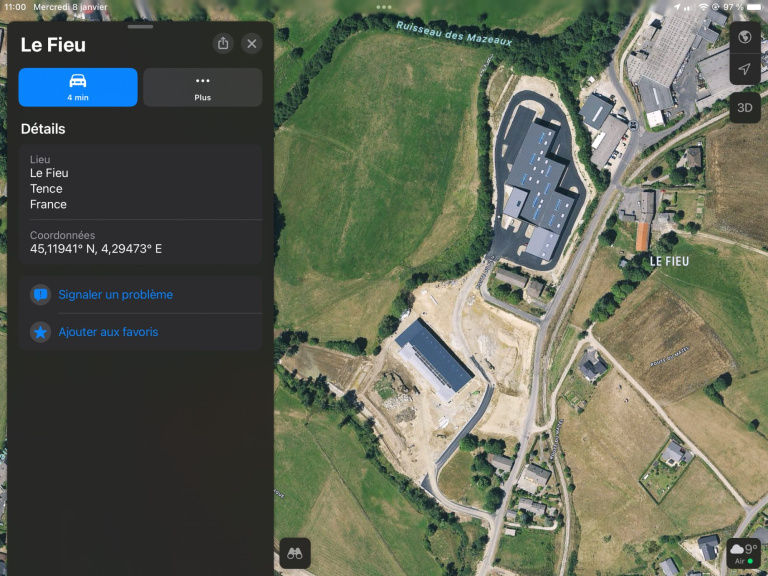Tap the clock showing 11:00
Image resolution: width=768 pixels, height=576 pixels.
15,7
